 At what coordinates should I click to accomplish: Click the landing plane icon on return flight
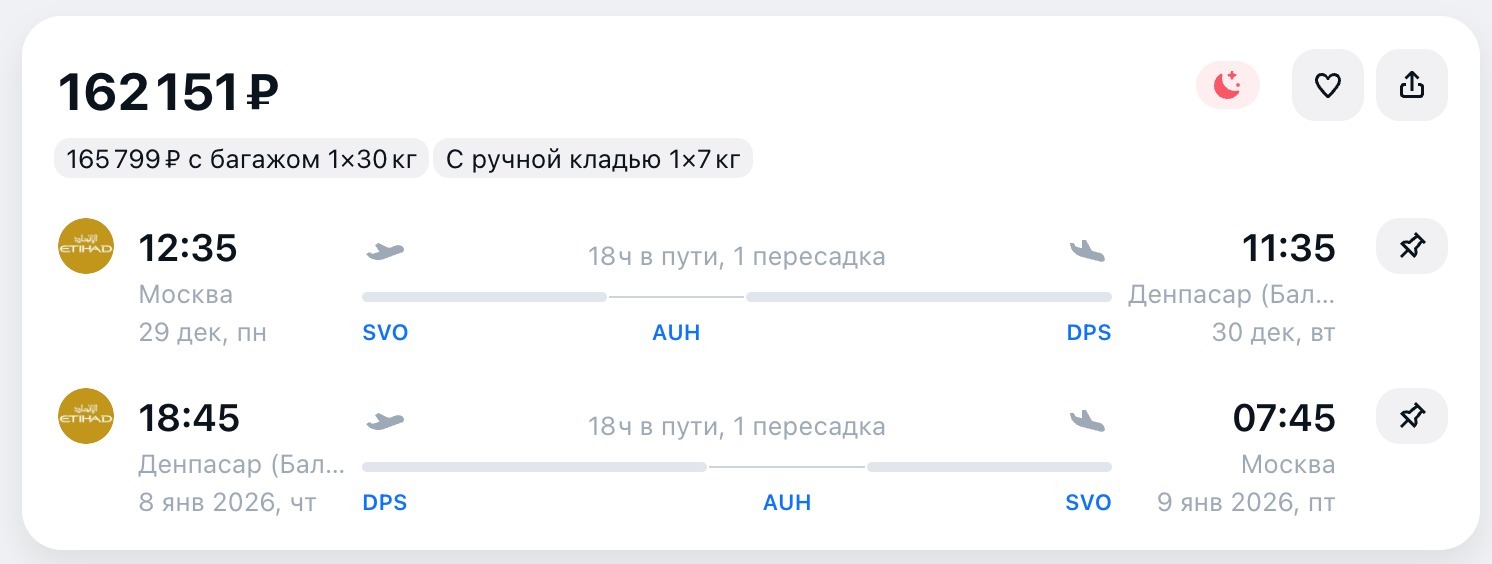[x=1087, y=421]
